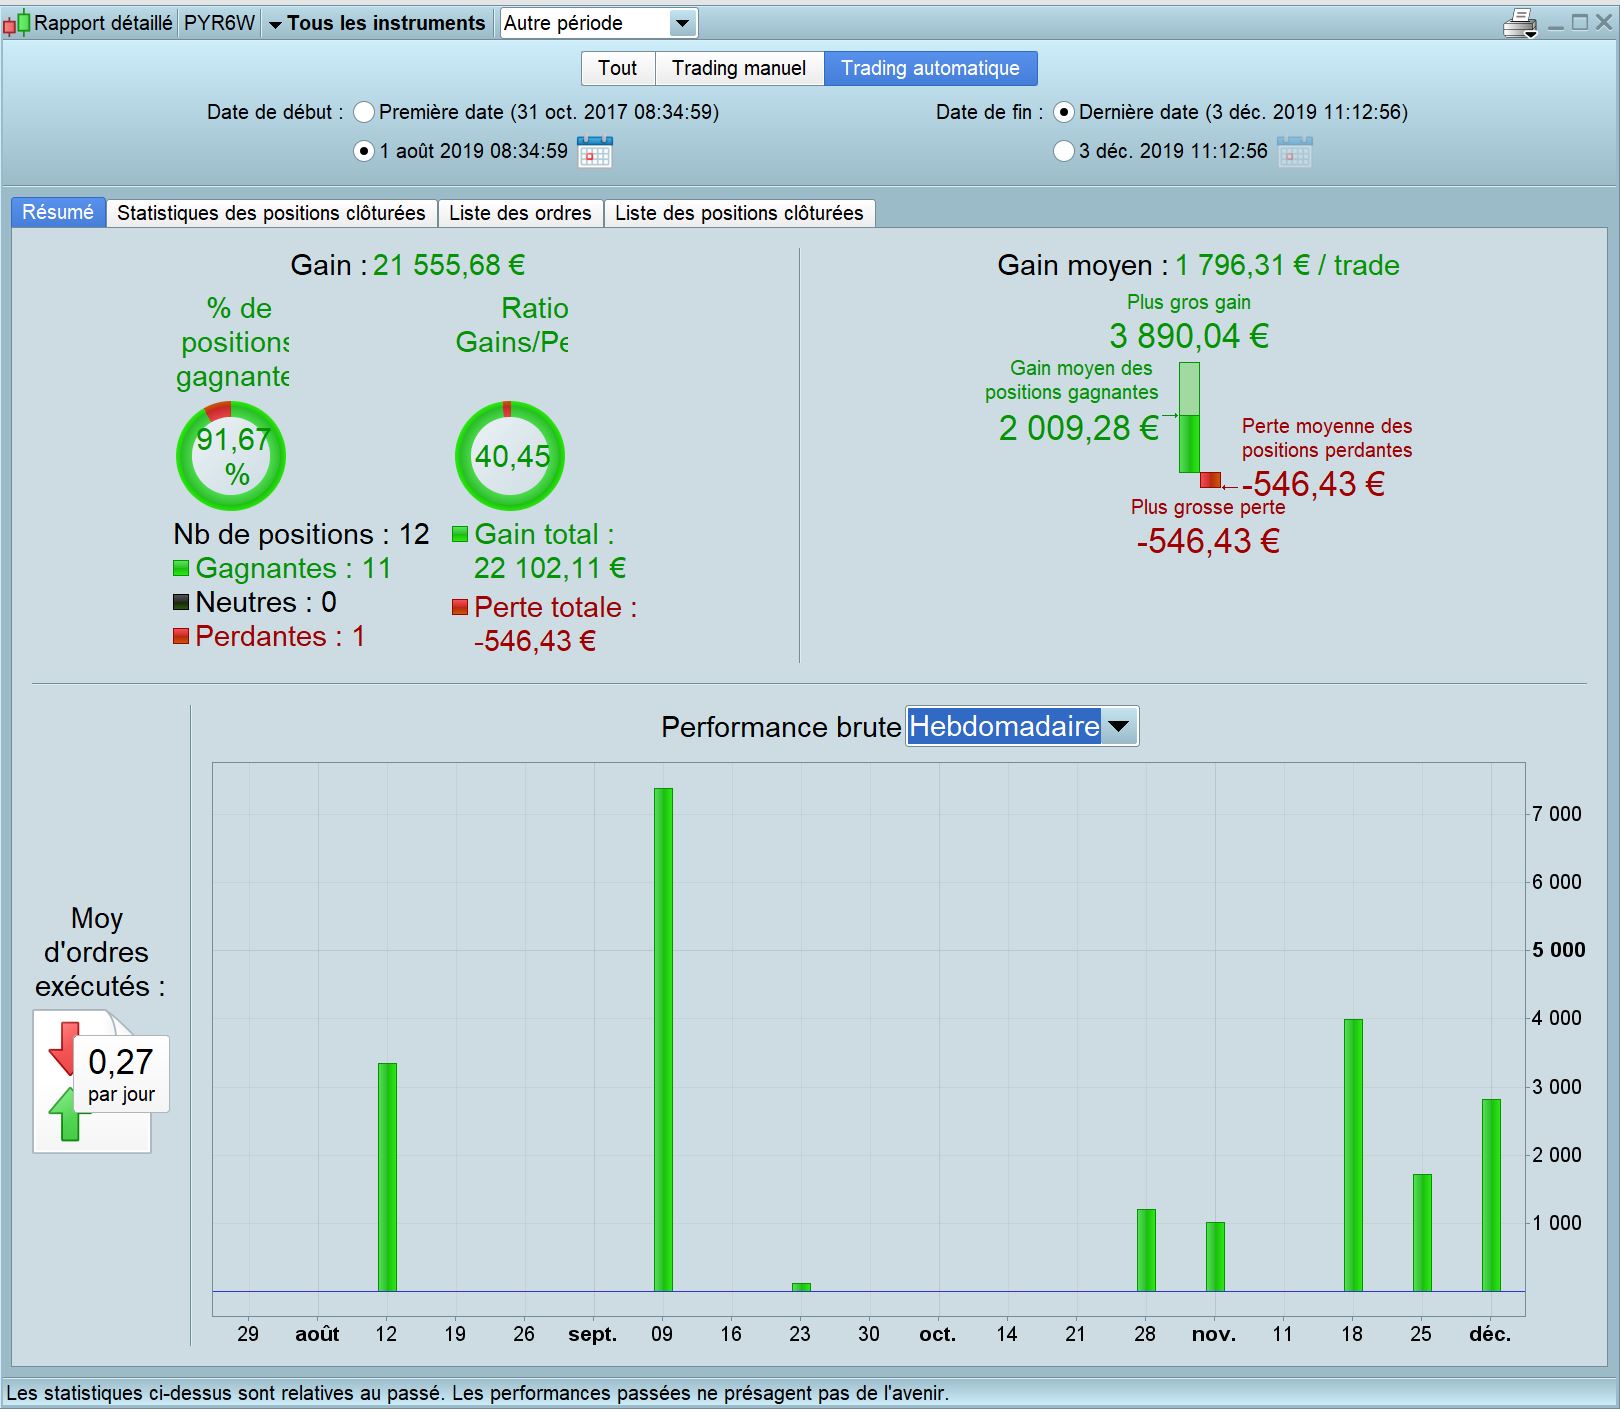1620x1413 pixels.
Task: Click the Tout filter button
Action: pos(617,68)
